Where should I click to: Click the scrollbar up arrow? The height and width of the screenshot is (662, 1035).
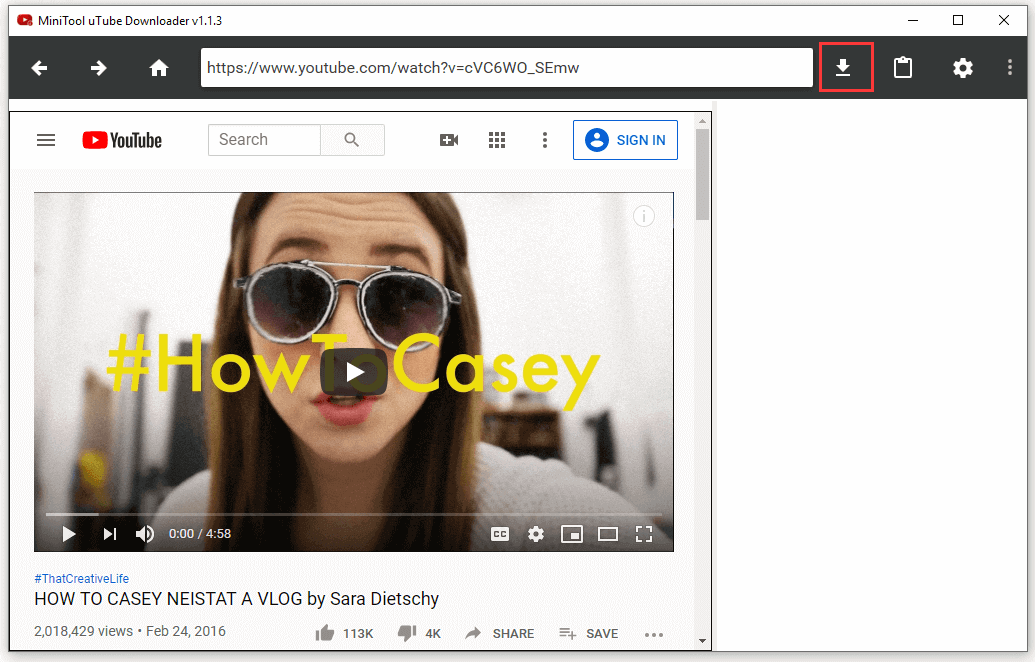tap(702, 121)
